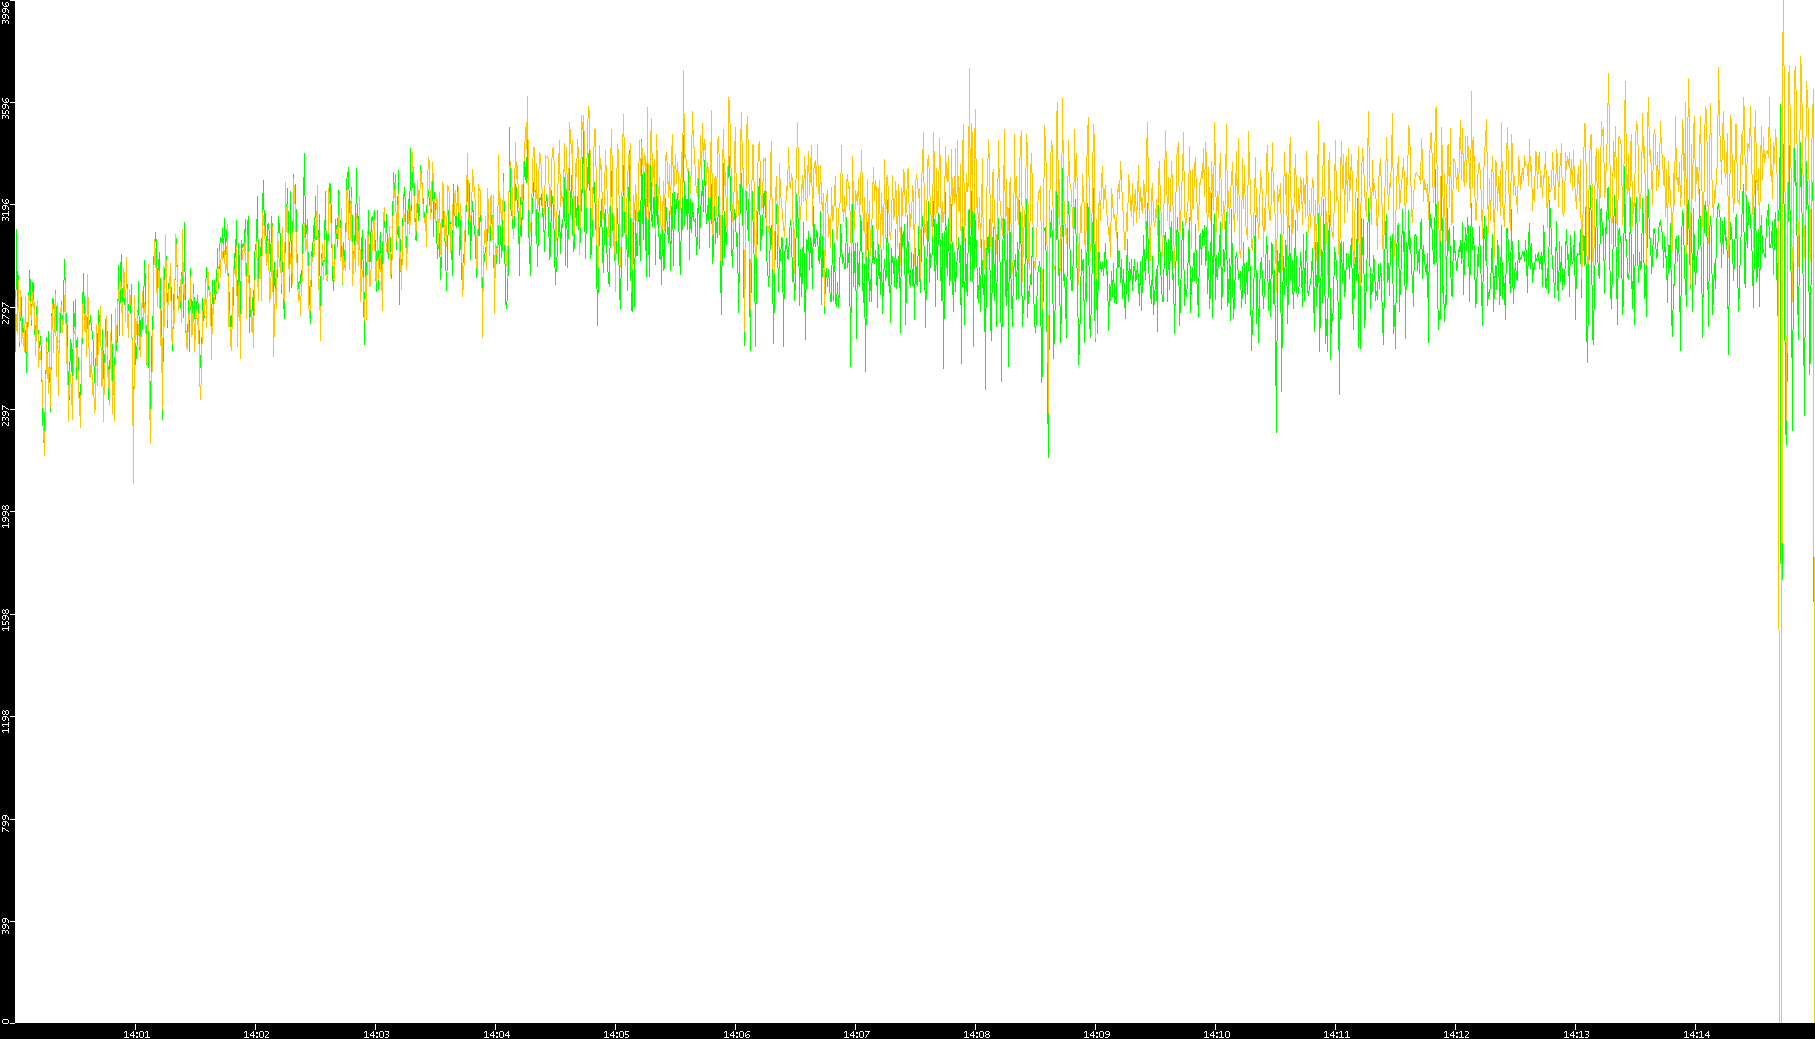Image resolution: width=1815 pixels, height=1039 pixels.
Task: Click the 14:08 time label
Action: (976, 1034)
